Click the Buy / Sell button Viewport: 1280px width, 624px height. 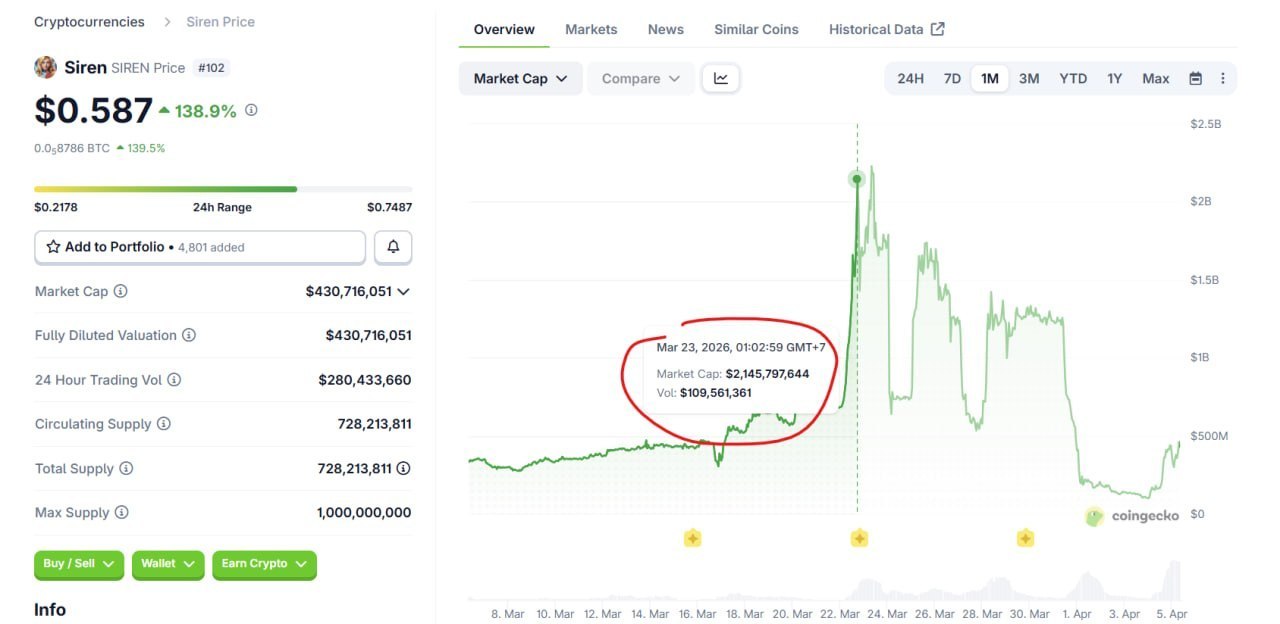[x=78, y=564]
